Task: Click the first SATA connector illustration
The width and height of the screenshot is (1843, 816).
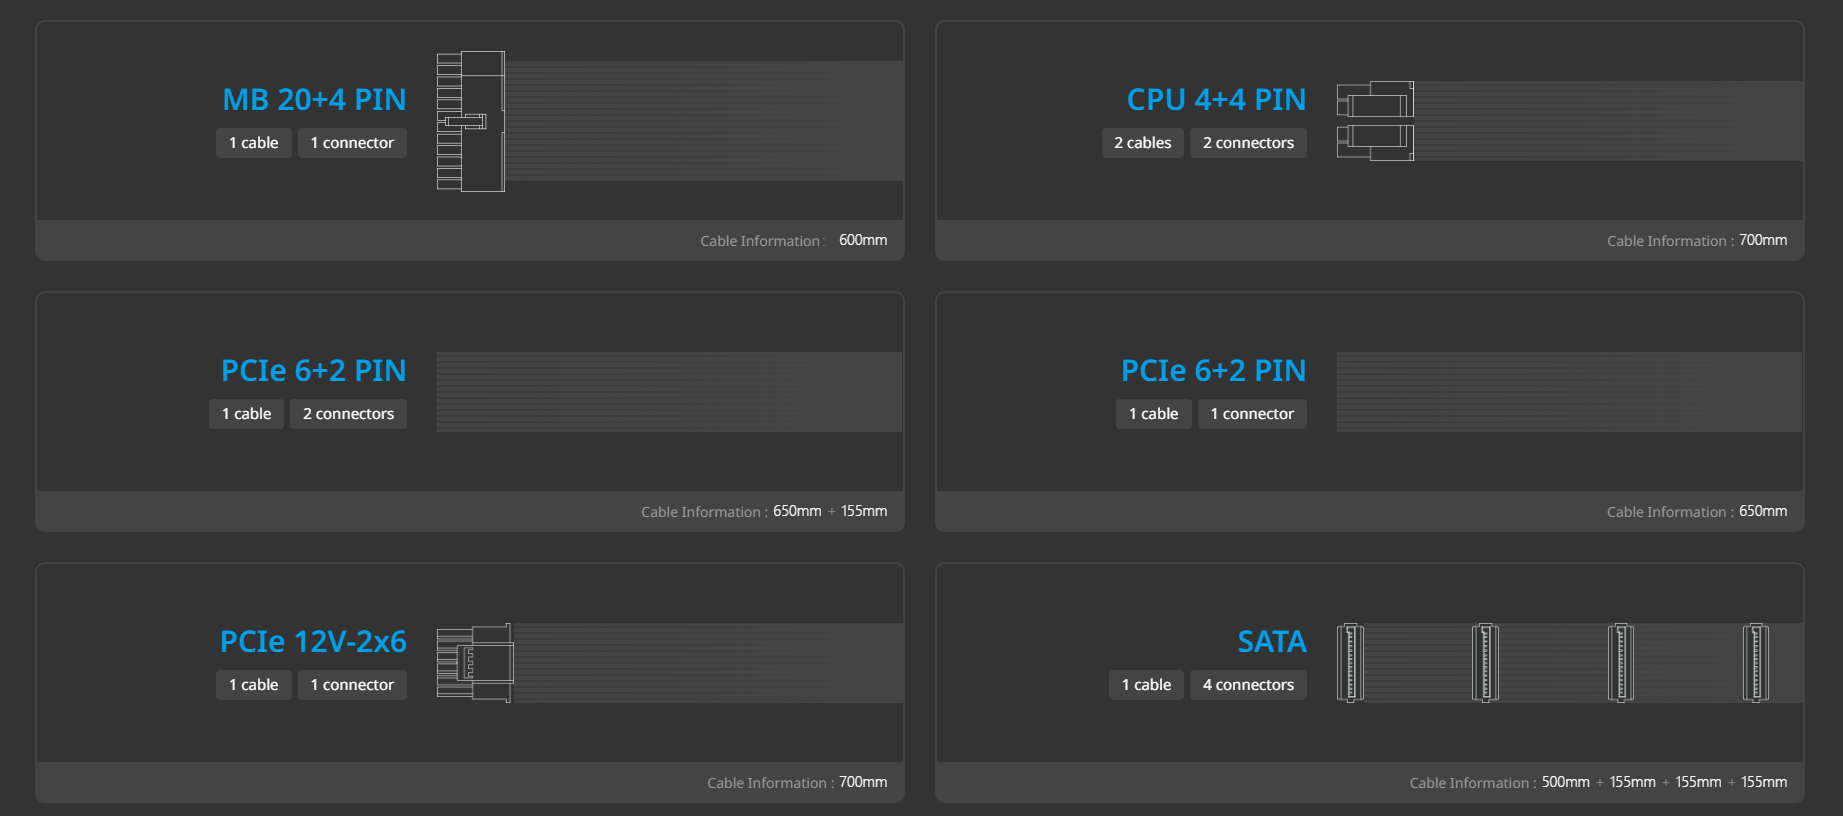Action: tap(1350, 663)
